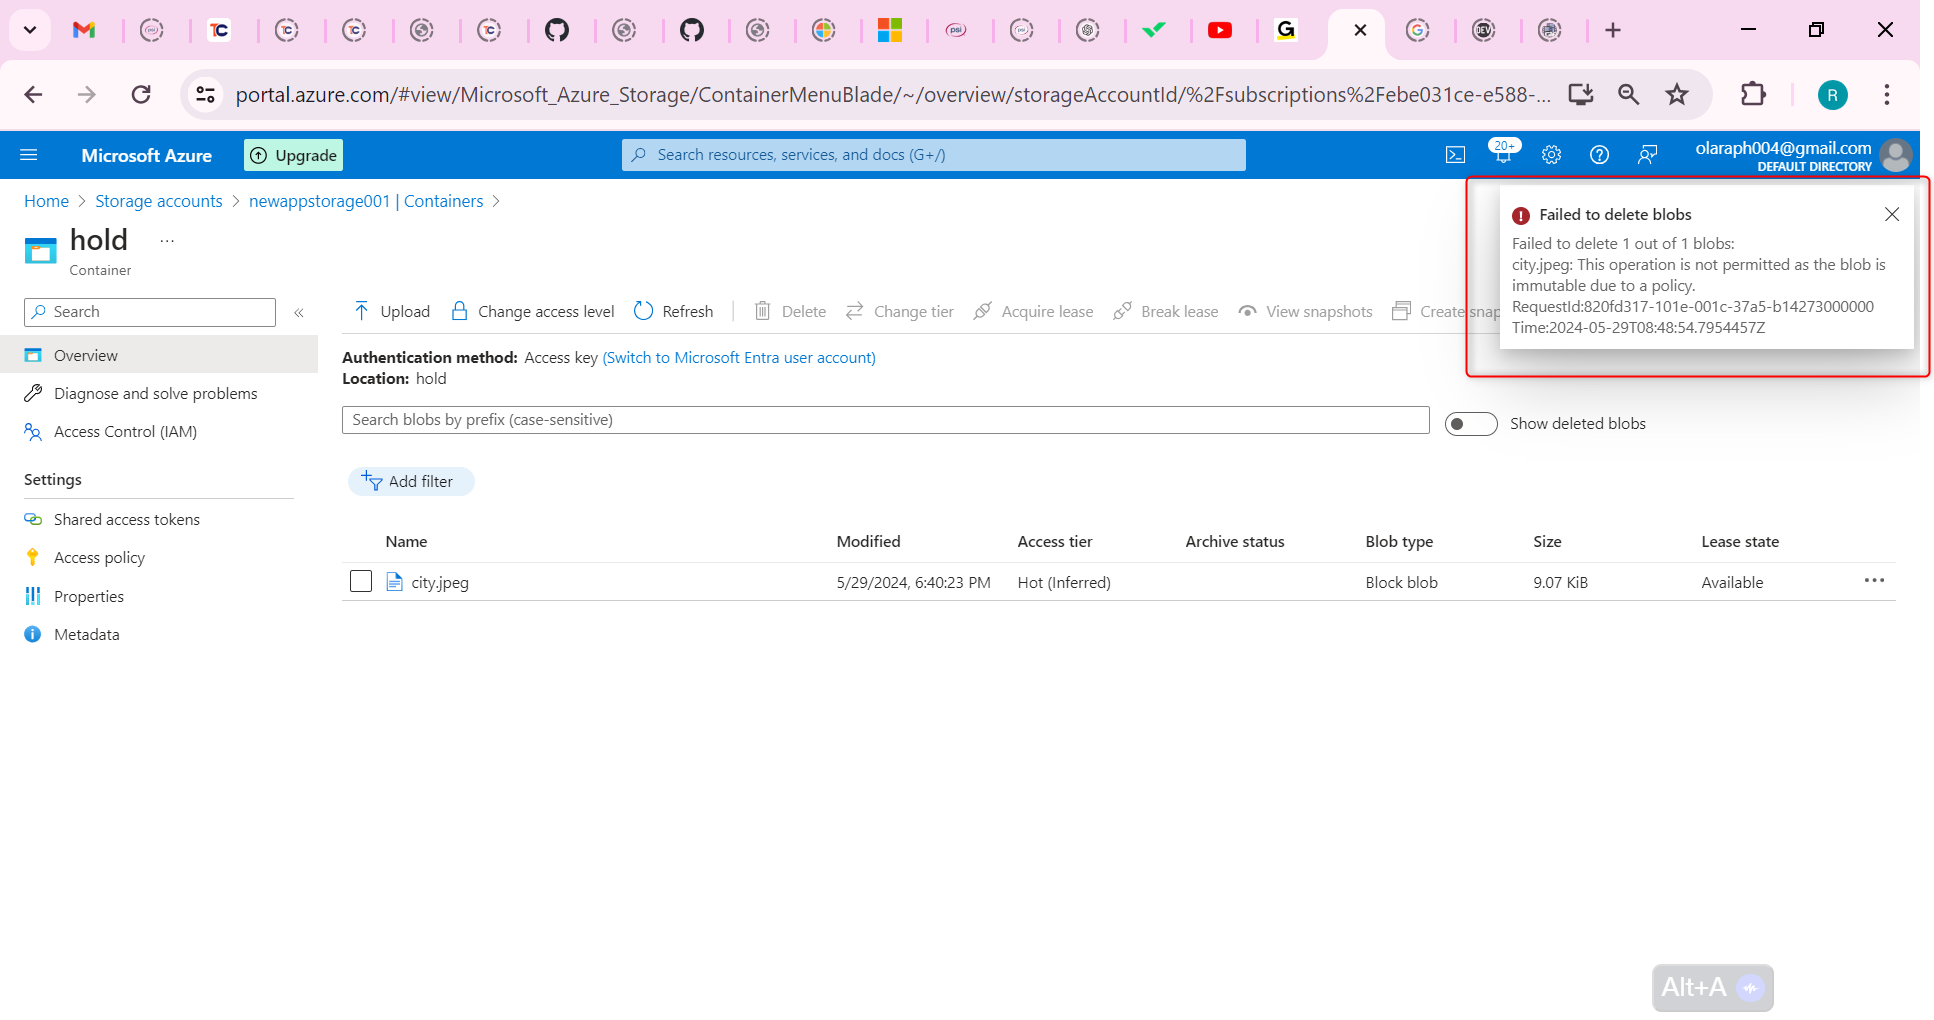
Task: Click Change tier in the toolbar
Action: coord(899,311)
